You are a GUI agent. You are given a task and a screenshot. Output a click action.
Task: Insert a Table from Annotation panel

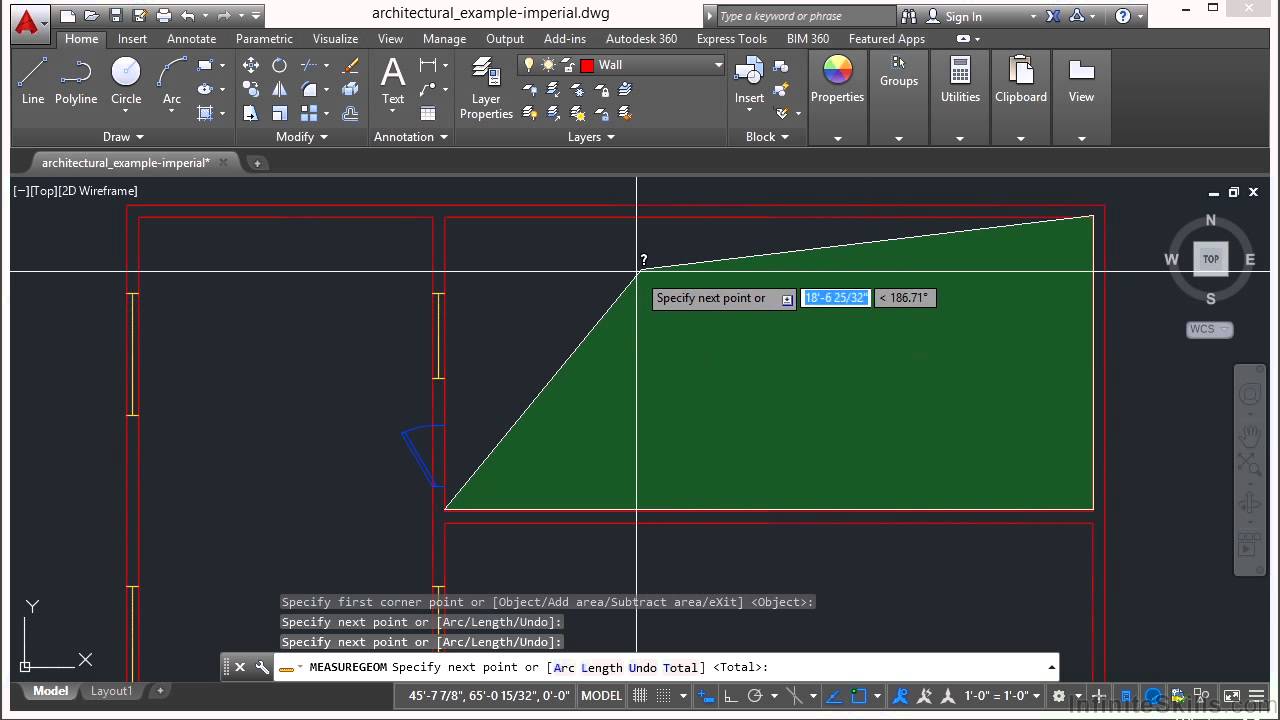428,113
